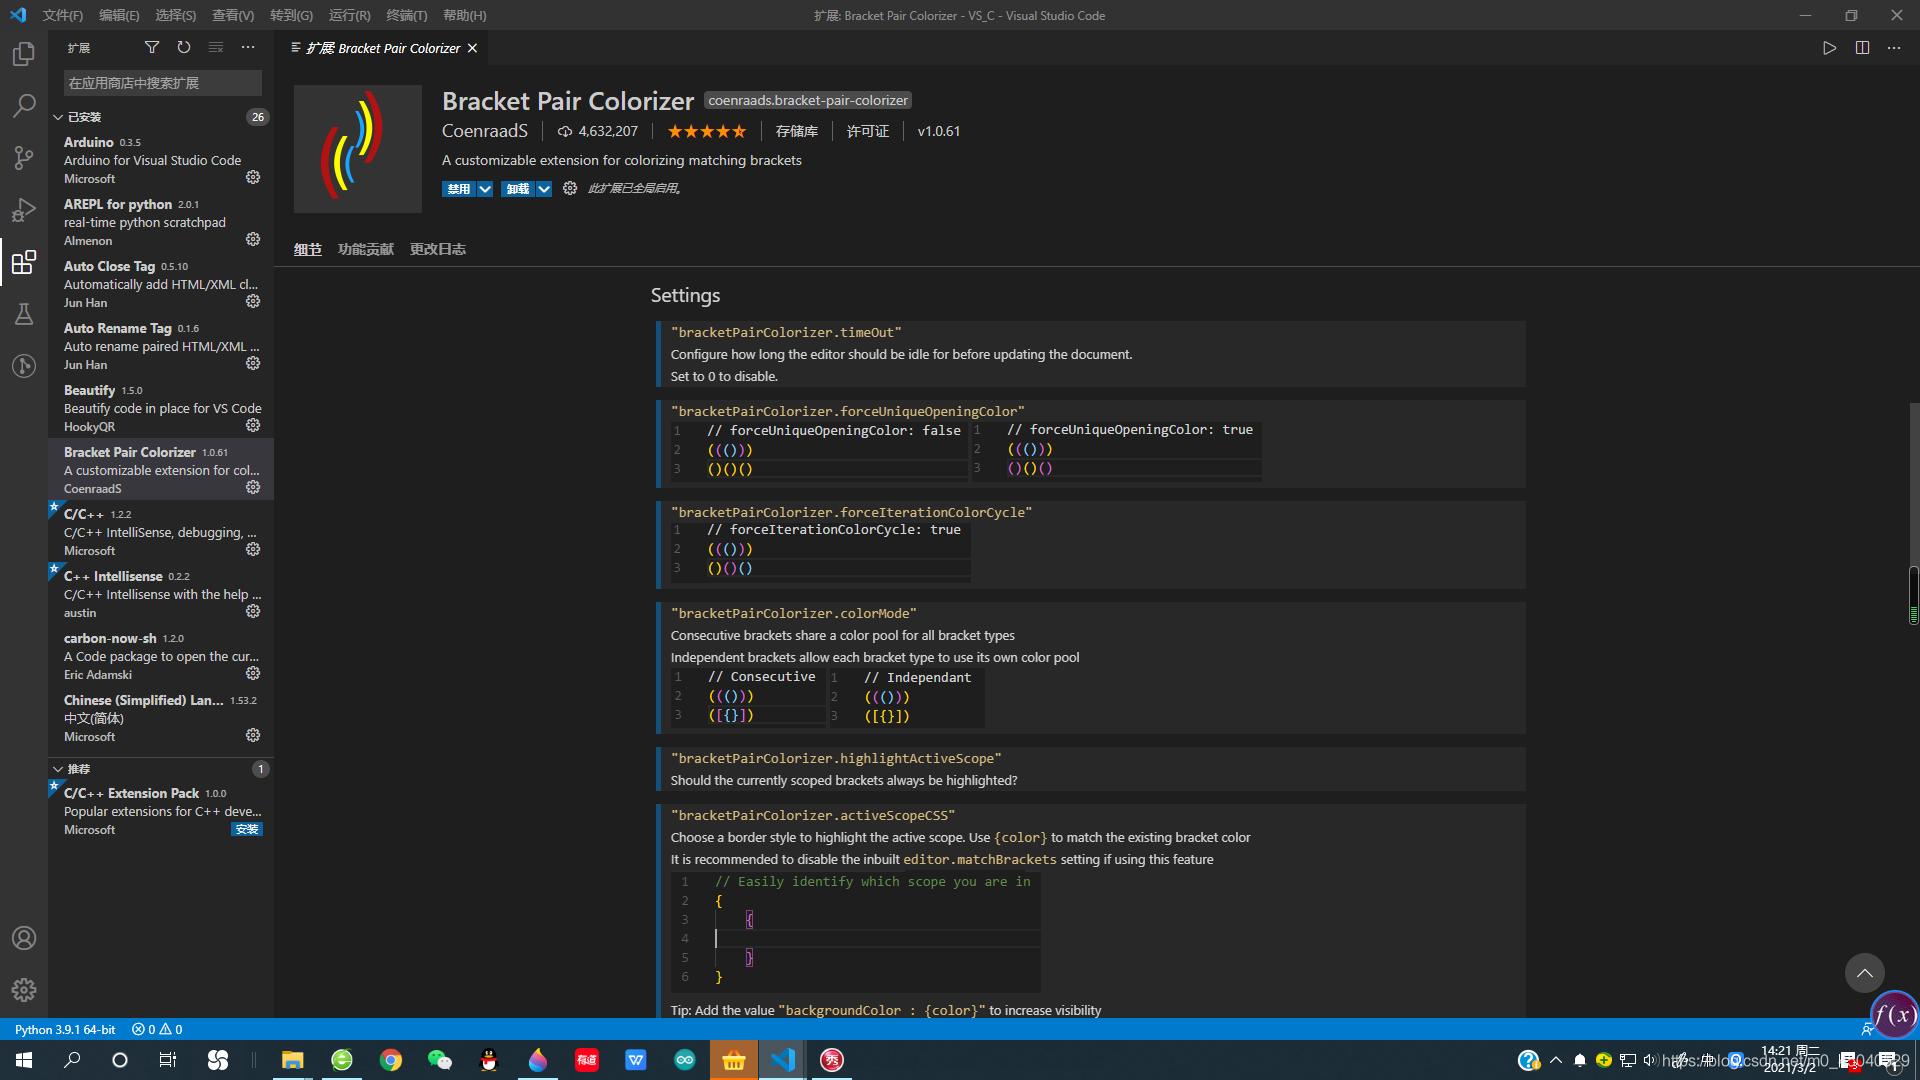Viewport: 1920px width, 1080px height.
Task: Open manage gear for carbon-now-sh
Action: pos(253,673)
